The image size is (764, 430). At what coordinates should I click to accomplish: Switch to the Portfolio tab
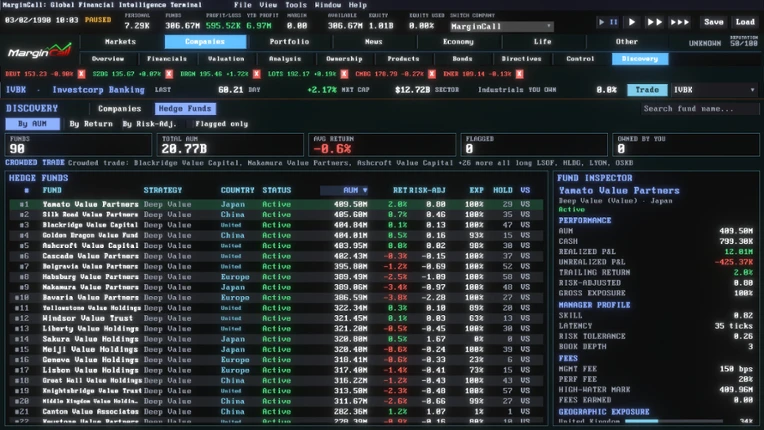289,42
